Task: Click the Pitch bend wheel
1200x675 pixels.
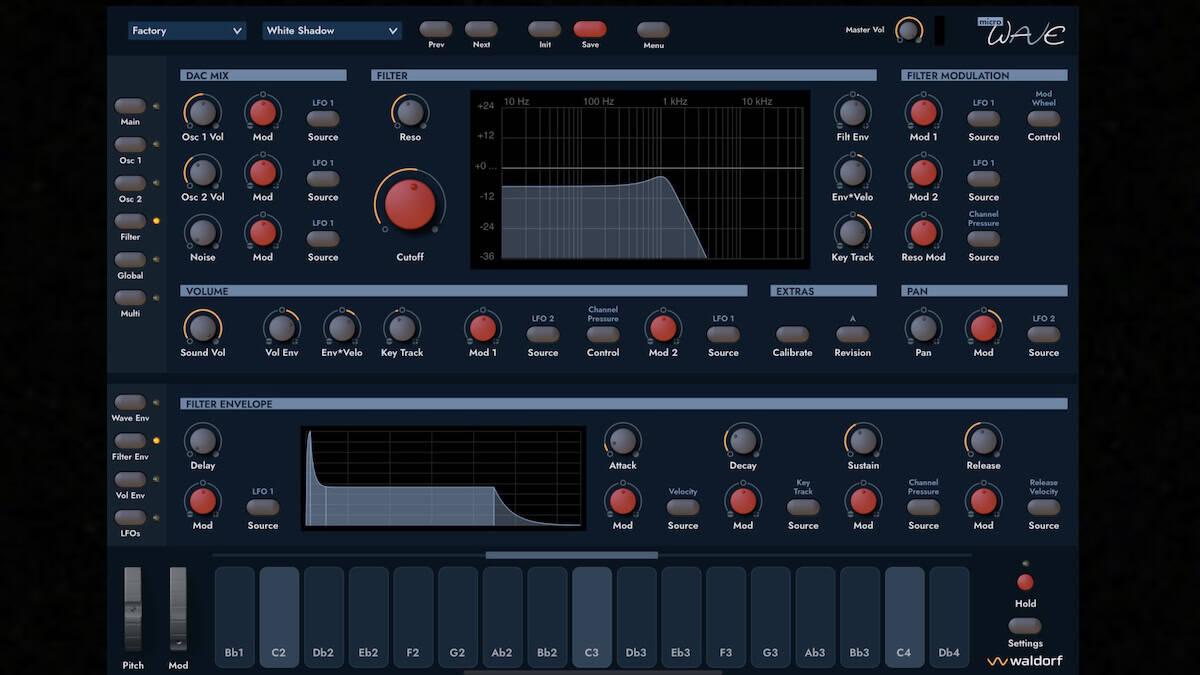Action: pyautogui.click(x=133, y=609)
